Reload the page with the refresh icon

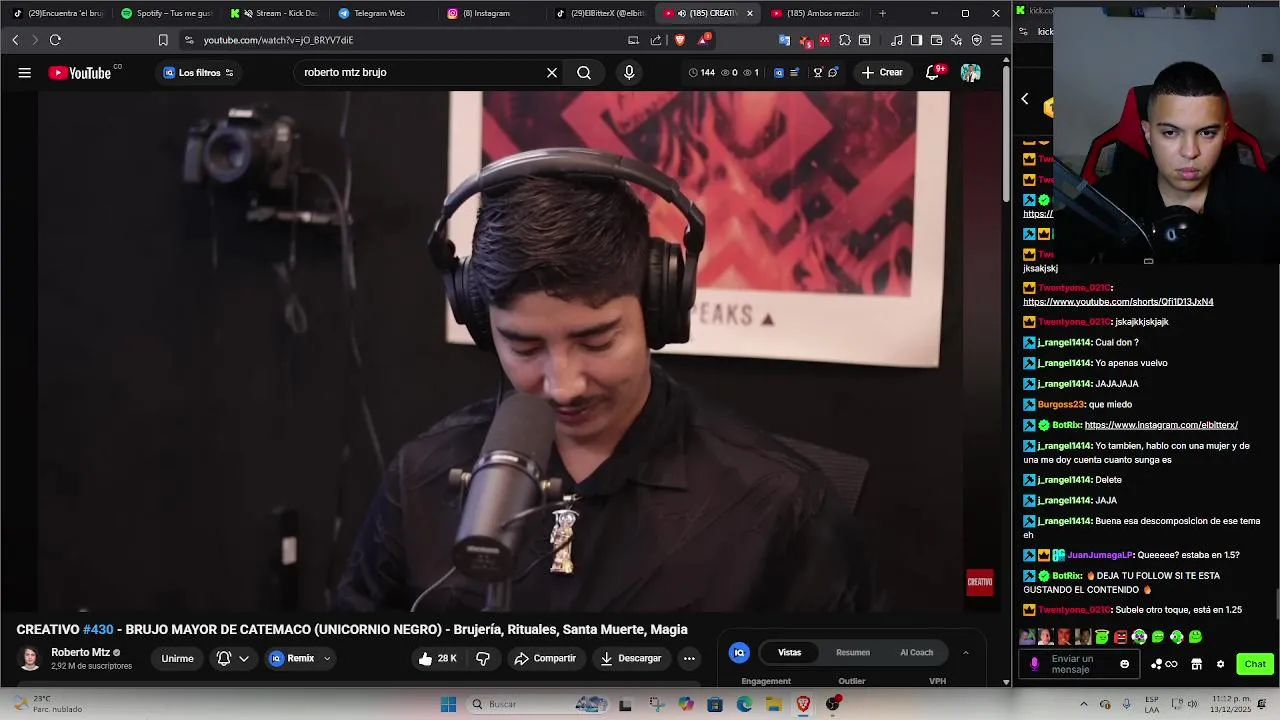pyautogui.click(x=55, y=40)
